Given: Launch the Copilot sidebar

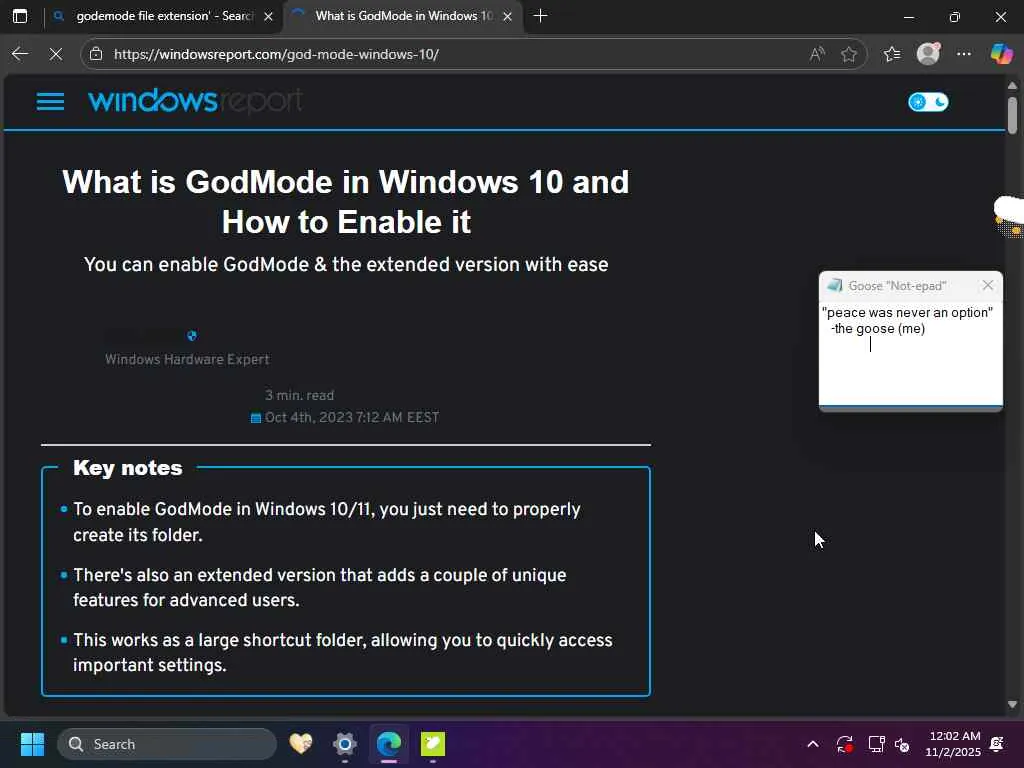Looking at the screenshot, I should coord(1001,54).
